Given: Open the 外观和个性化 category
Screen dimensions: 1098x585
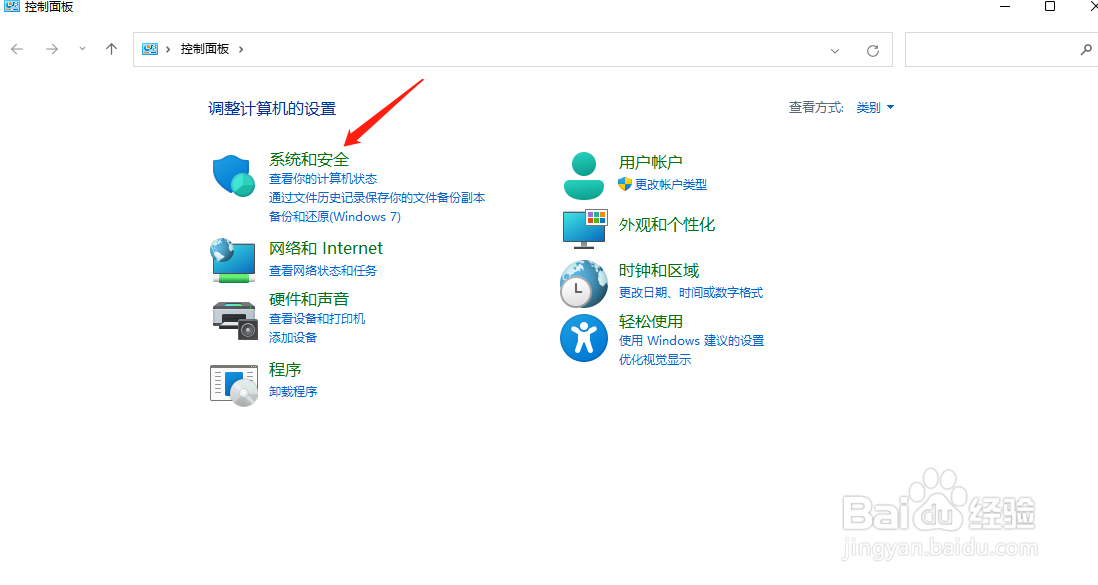Looking at the screenshot, I should point(667,225).
